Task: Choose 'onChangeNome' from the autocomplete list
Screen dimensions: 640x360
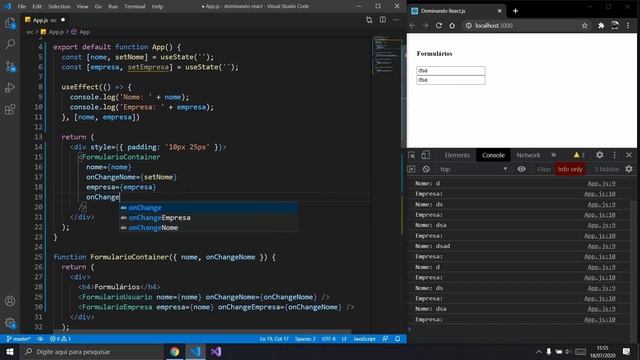Action: (x=209, y=228)
